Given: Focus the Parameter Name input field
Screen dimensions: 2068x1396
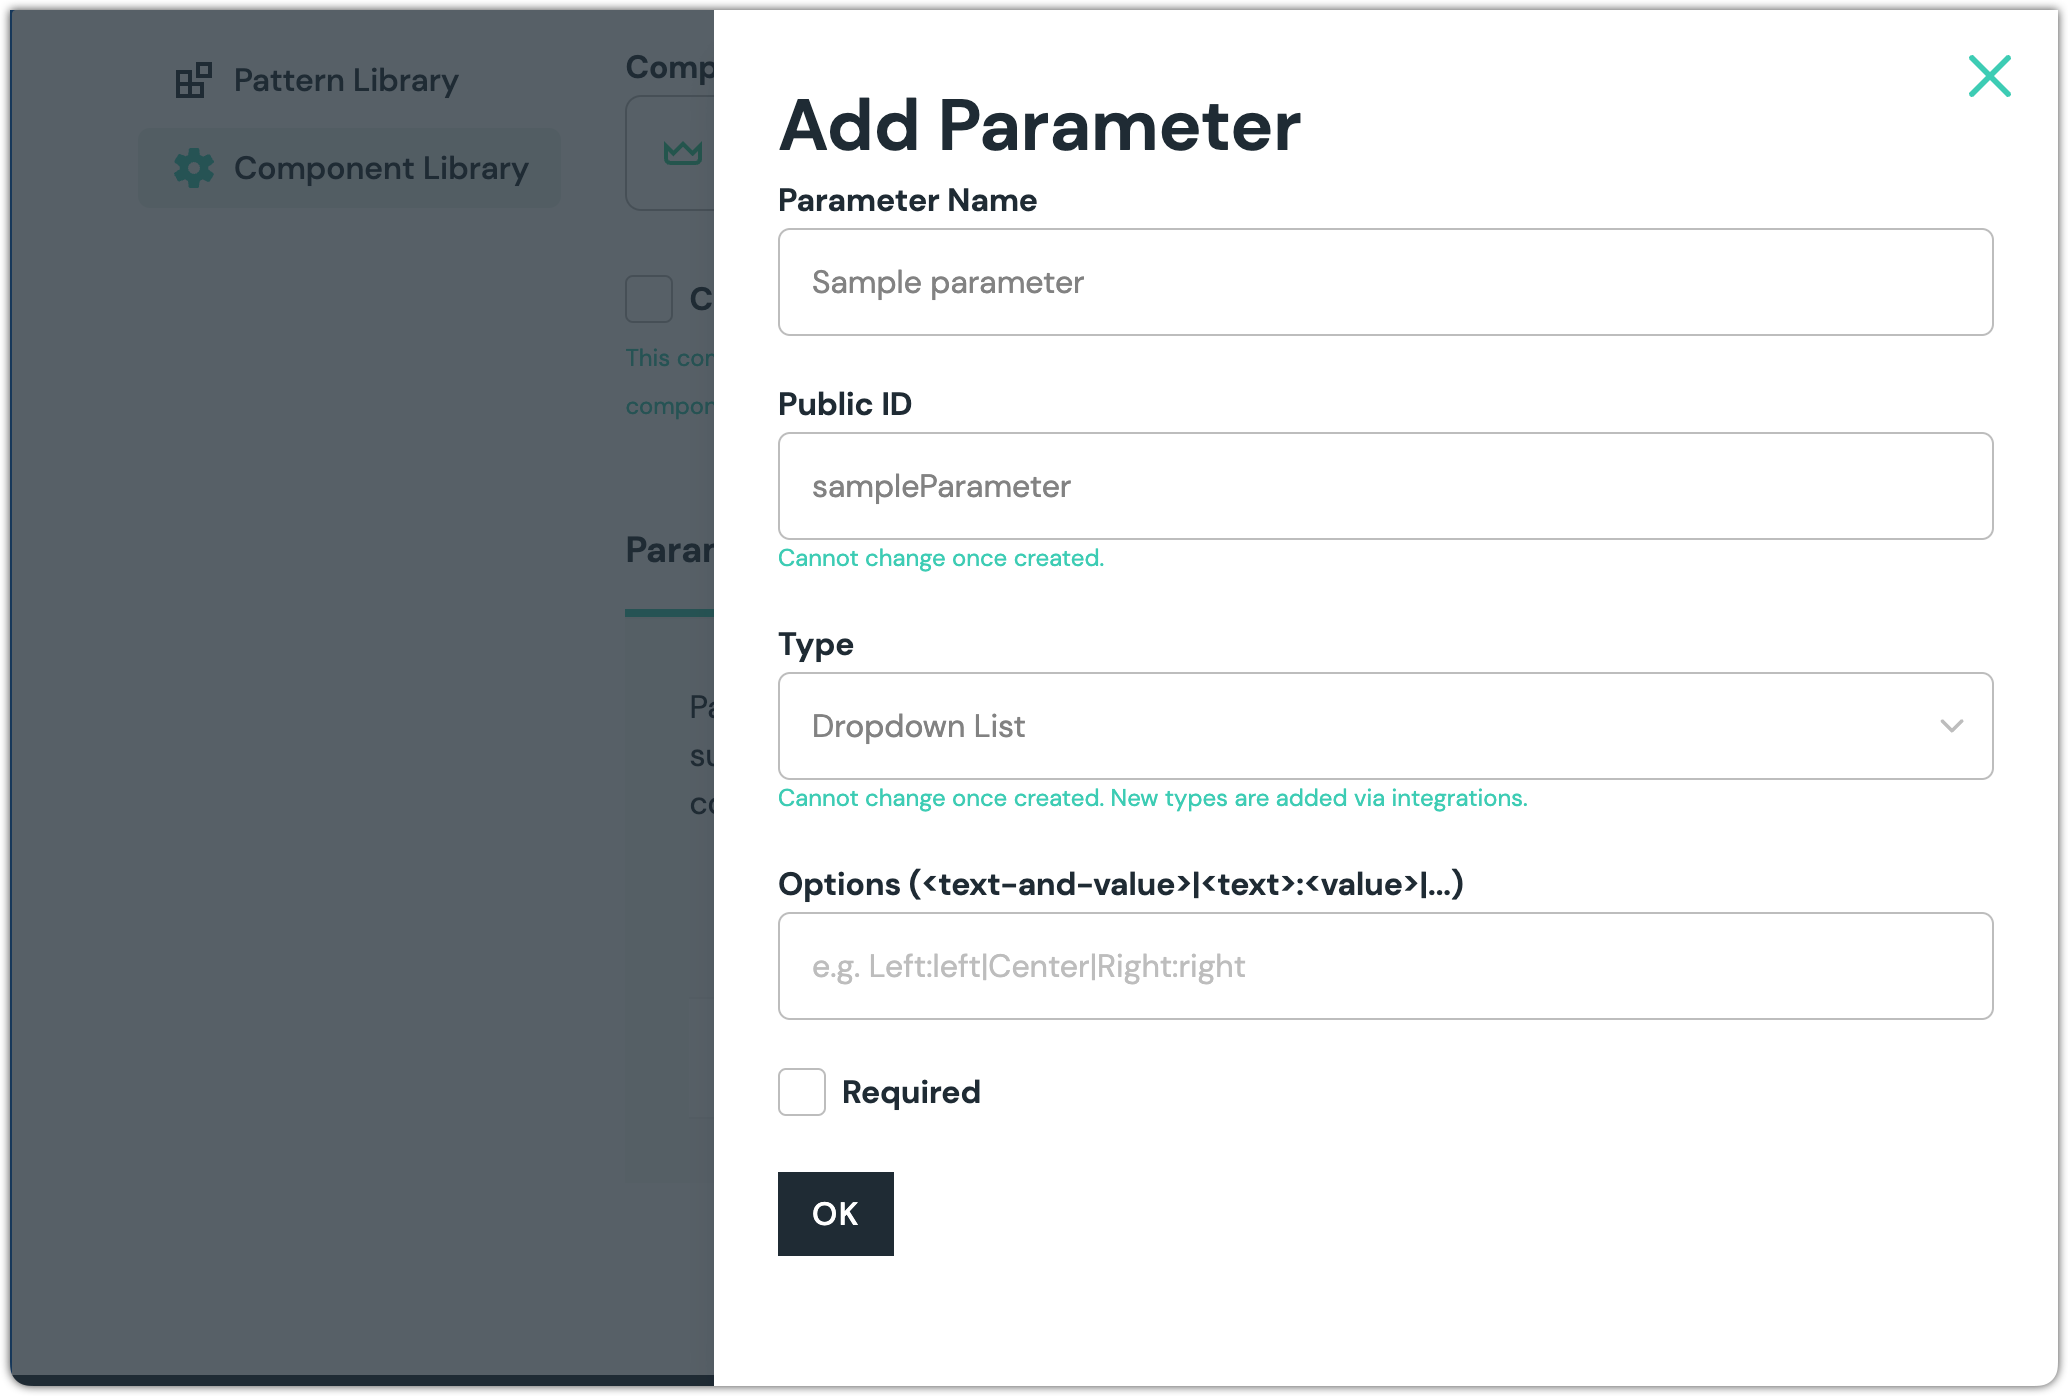Looking at the screenshot, I should tap(1384, 282).
